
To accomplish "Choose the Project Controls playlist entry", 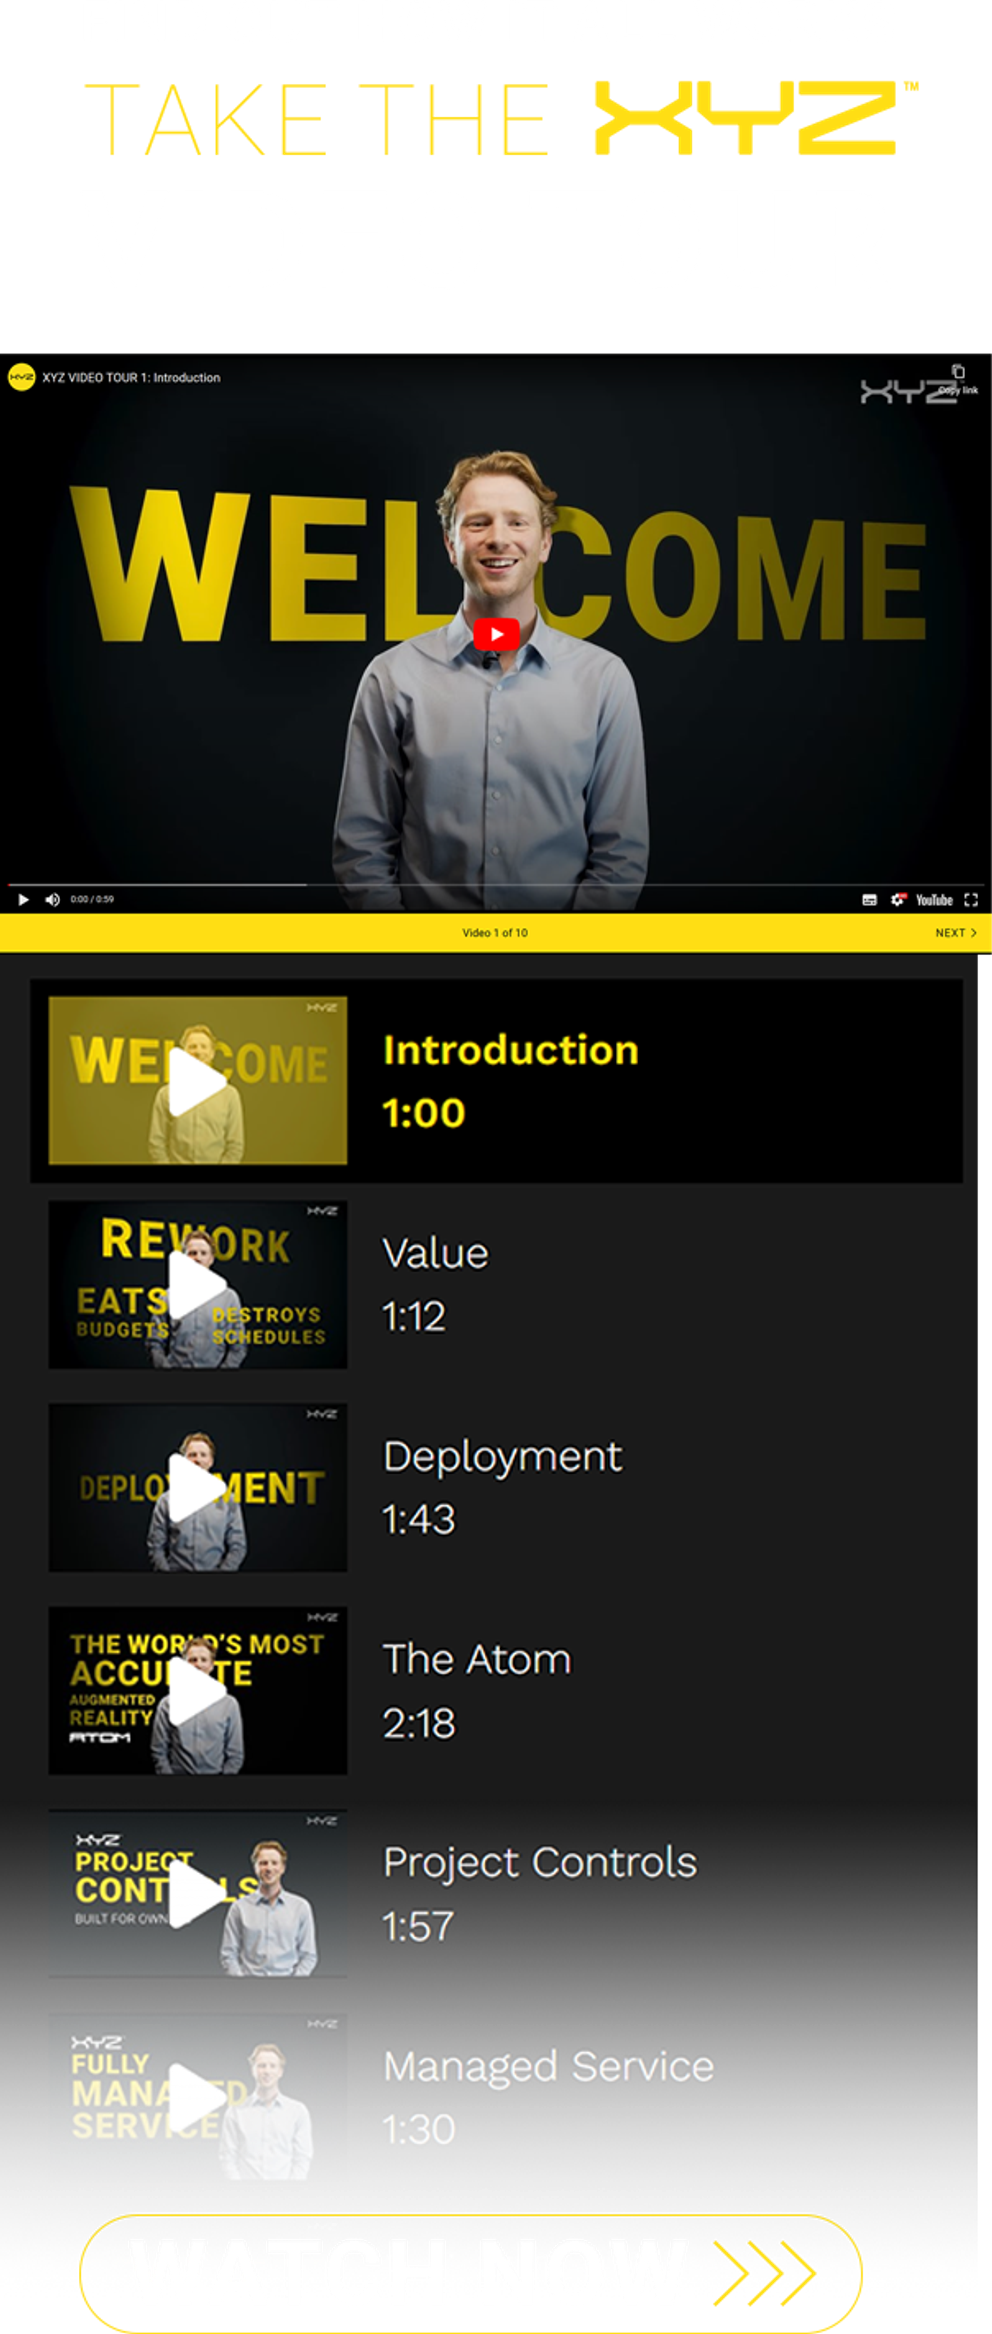I will pos(497,1893).
